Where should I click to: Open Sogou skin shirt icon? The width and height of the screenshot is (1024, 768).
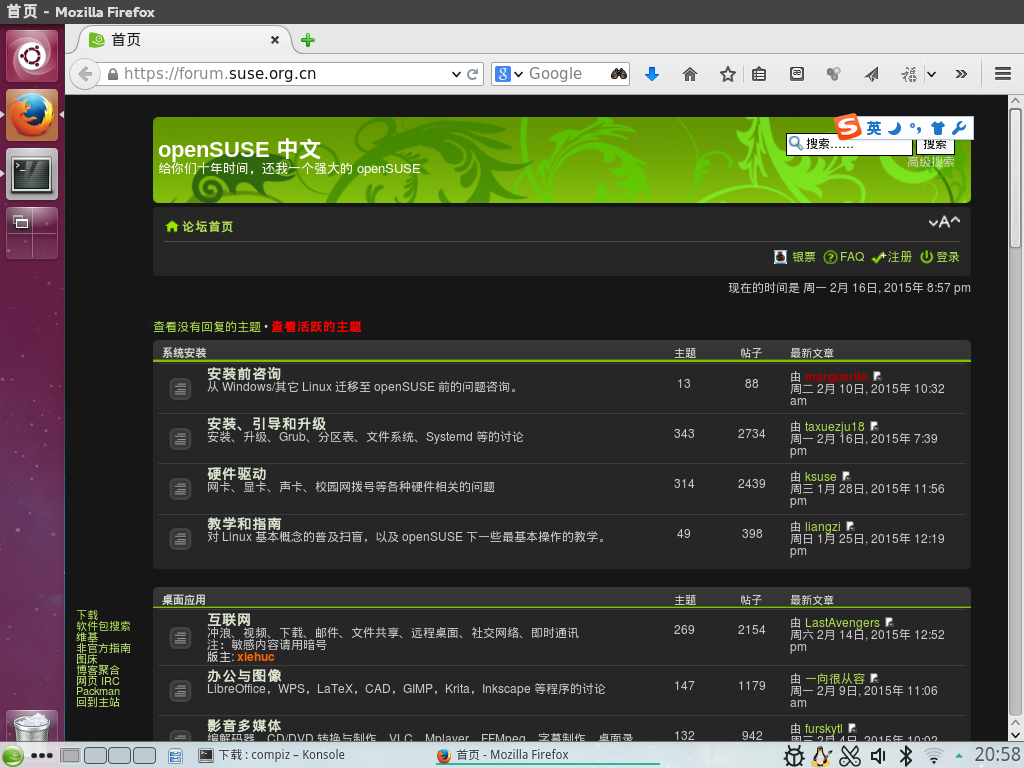[x=938, y=128]
